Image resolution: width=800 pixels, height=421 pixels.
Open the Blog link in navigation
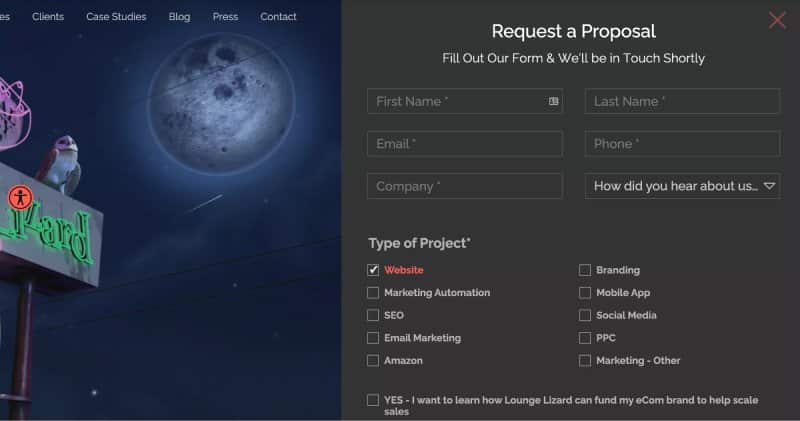coord(180,17)
